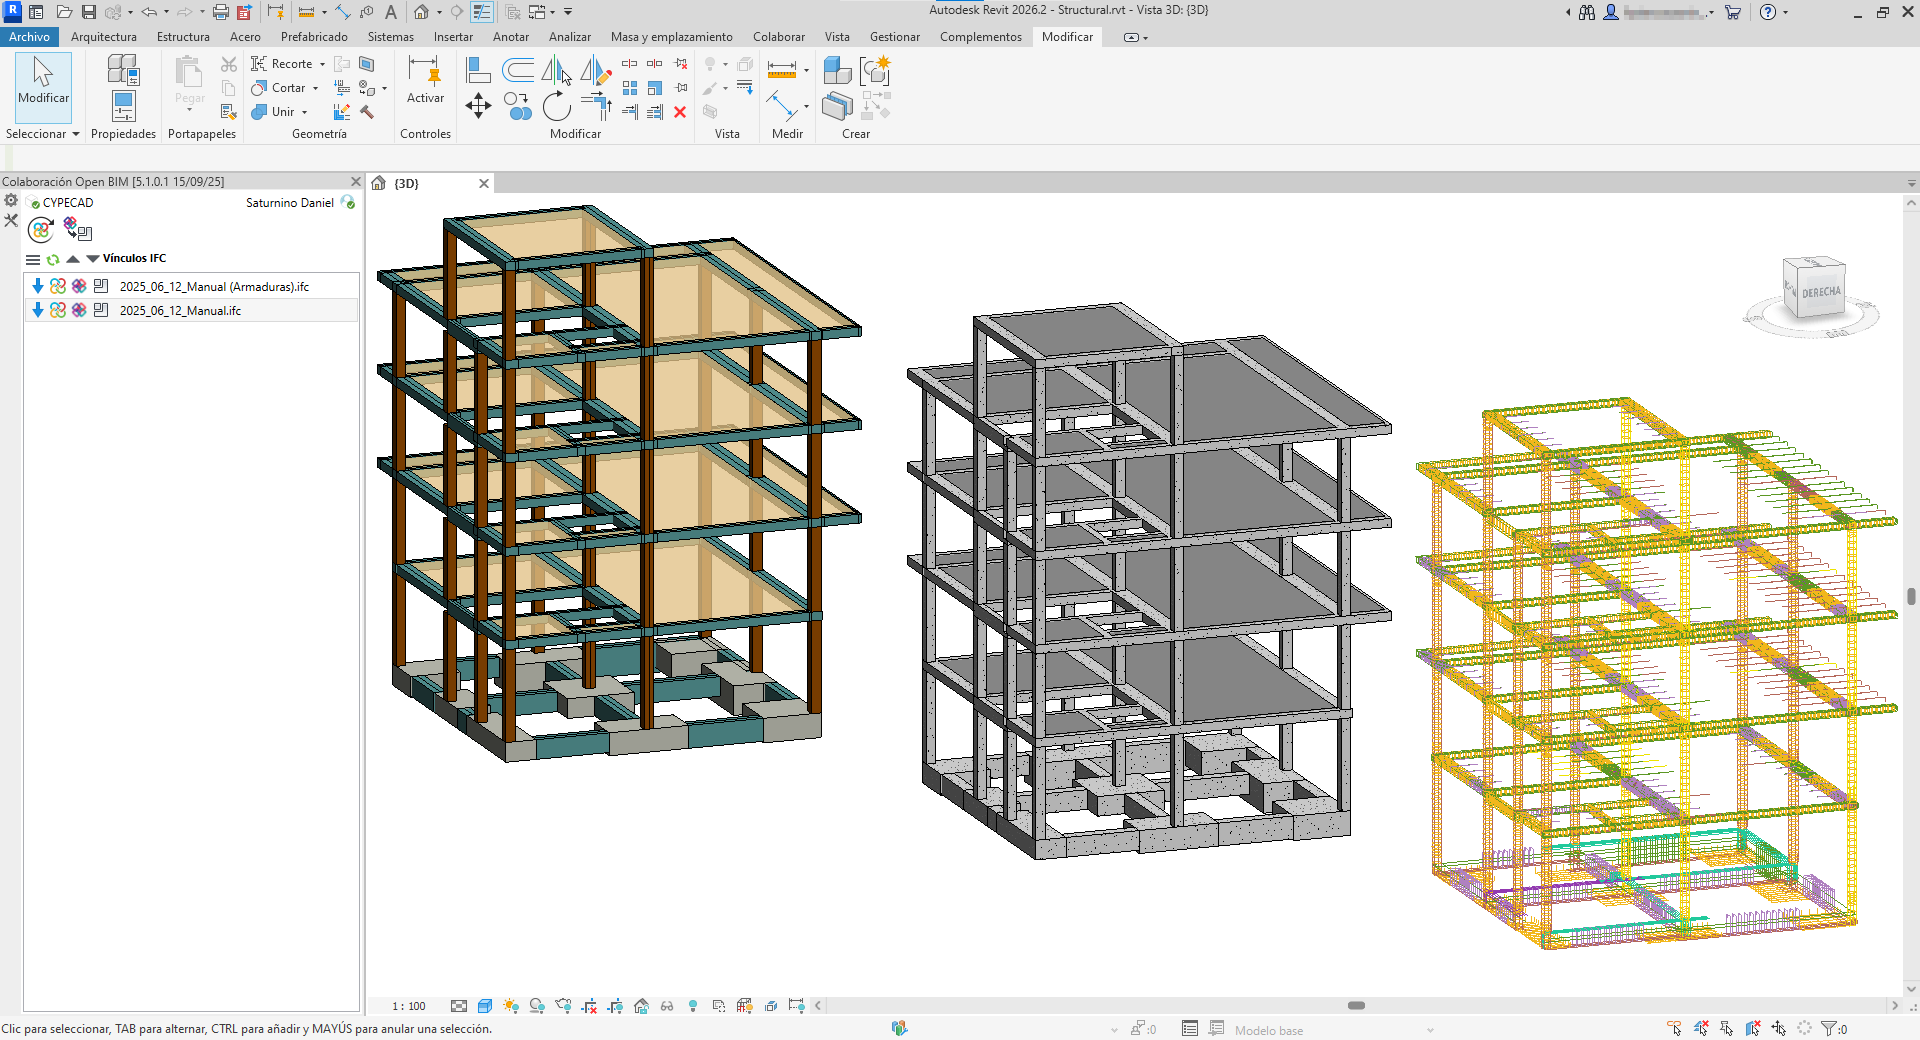Select 2025_06_12_Manual (Armaduras).ifc in list

pos(214,286)
